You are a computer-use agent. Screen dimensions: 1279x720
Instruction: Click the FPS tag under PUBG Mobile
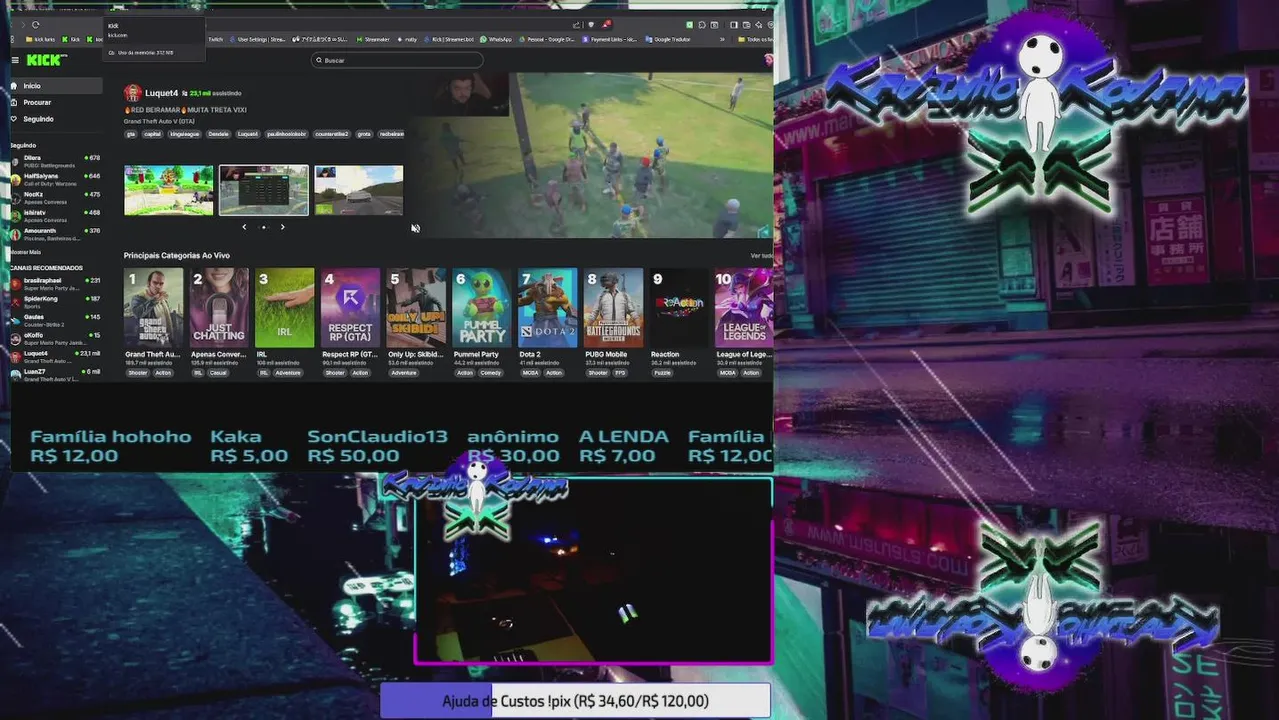pos(620,373)
